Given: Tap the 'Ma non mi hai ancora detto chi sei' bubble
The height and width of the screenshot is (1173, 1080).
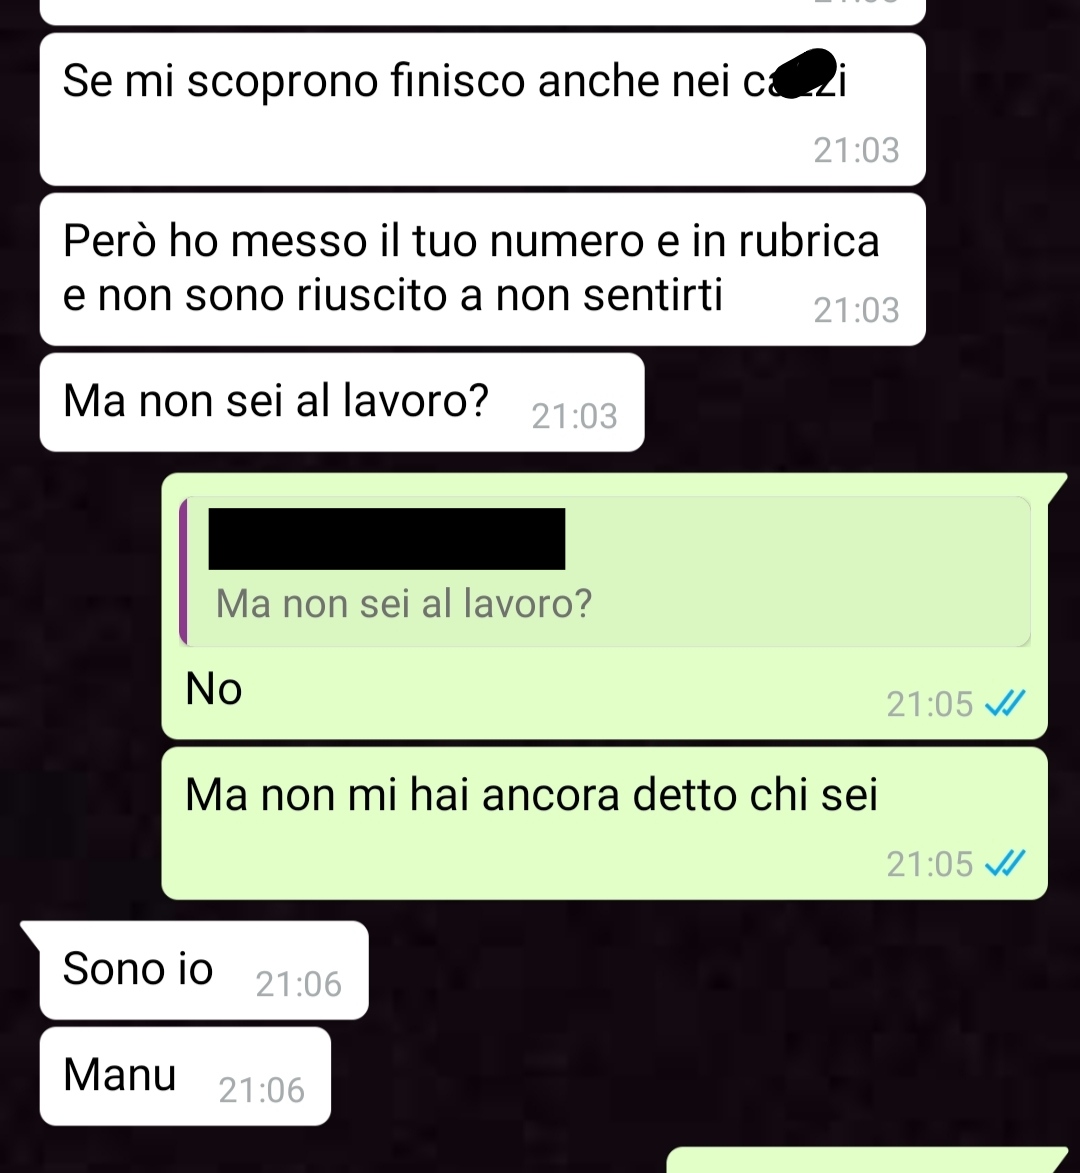Looking at the screenshot, I should [x=604, y=824].
